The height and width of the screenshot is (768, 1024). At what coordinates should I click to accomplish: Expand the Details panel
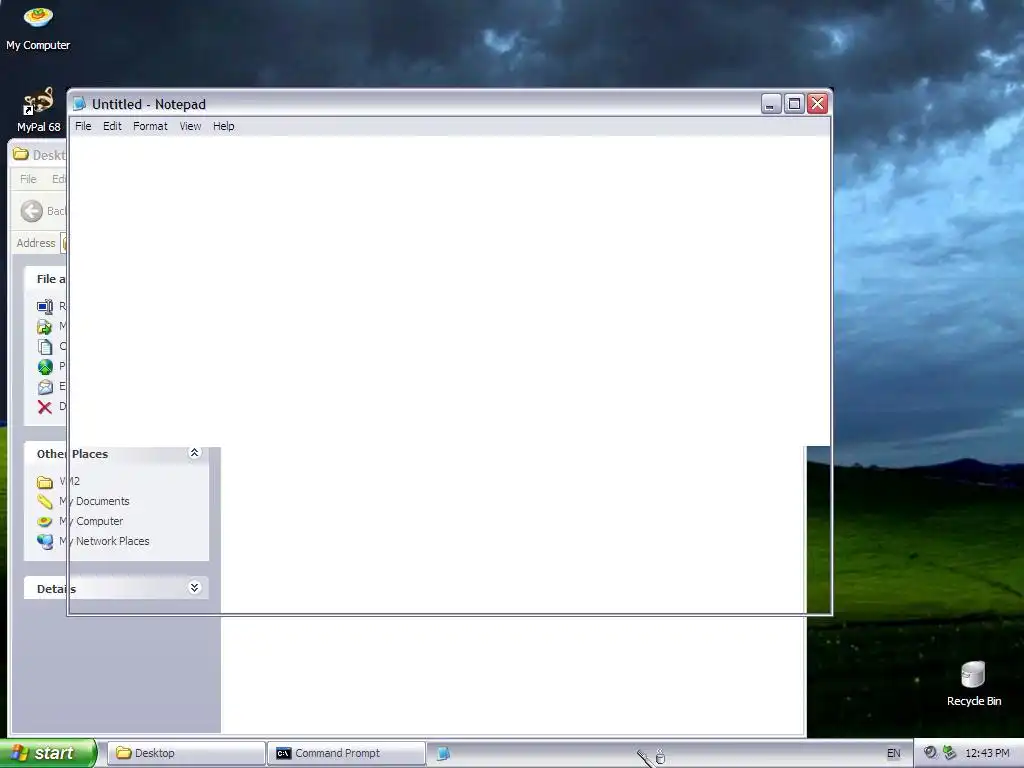click(x=194, y=588)
